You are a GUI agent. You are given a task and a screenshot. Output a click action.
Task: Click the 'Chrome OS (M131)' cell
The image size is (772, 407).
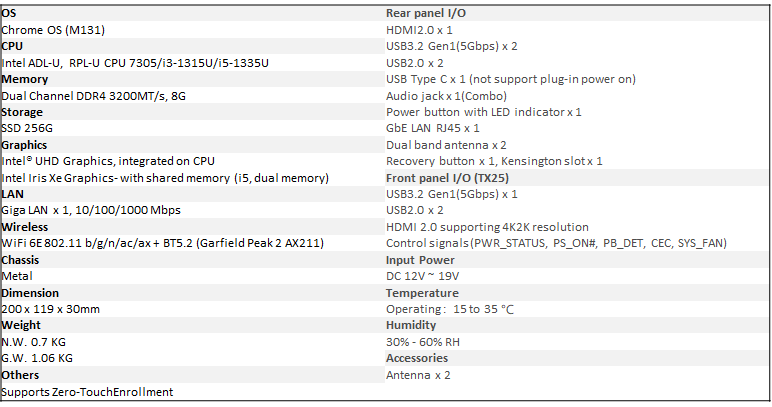[53, 30]
